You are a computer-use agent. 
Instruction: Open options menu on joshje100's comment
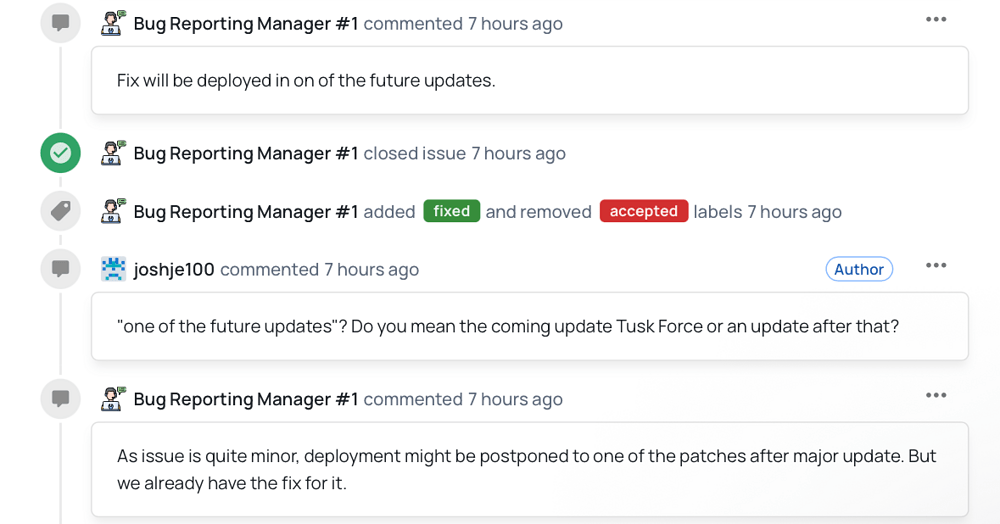tap(936, 266)
